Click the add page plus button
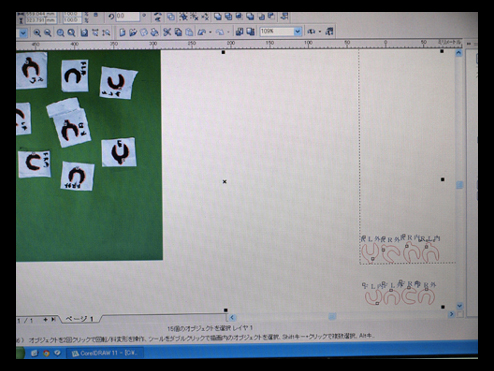The height and width of the screenshot is (371, 494). pos(45,320)
